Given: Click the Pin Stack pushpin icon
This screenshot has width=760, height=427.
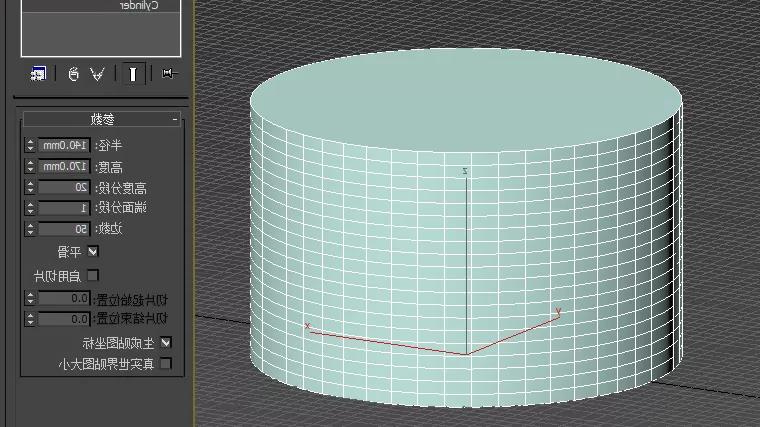Looking at the screenshot, I should pyautogui.click(x=166, y=73).
